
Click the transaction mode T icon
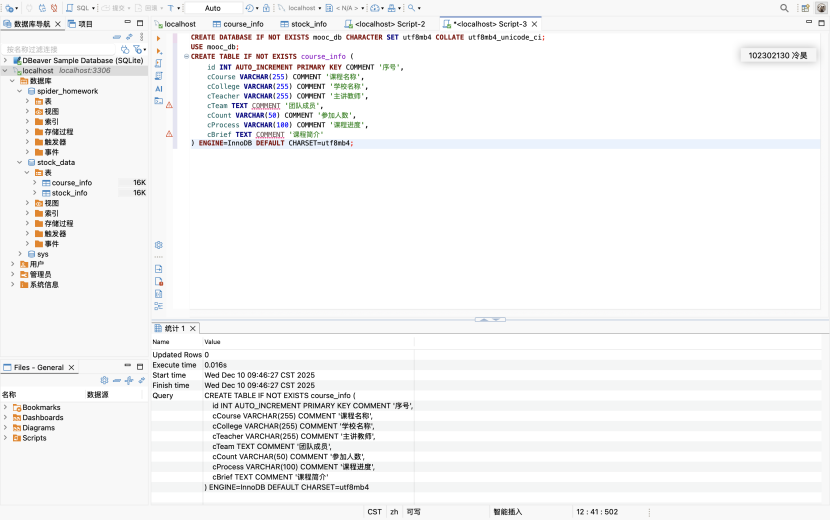pos(170,8)
